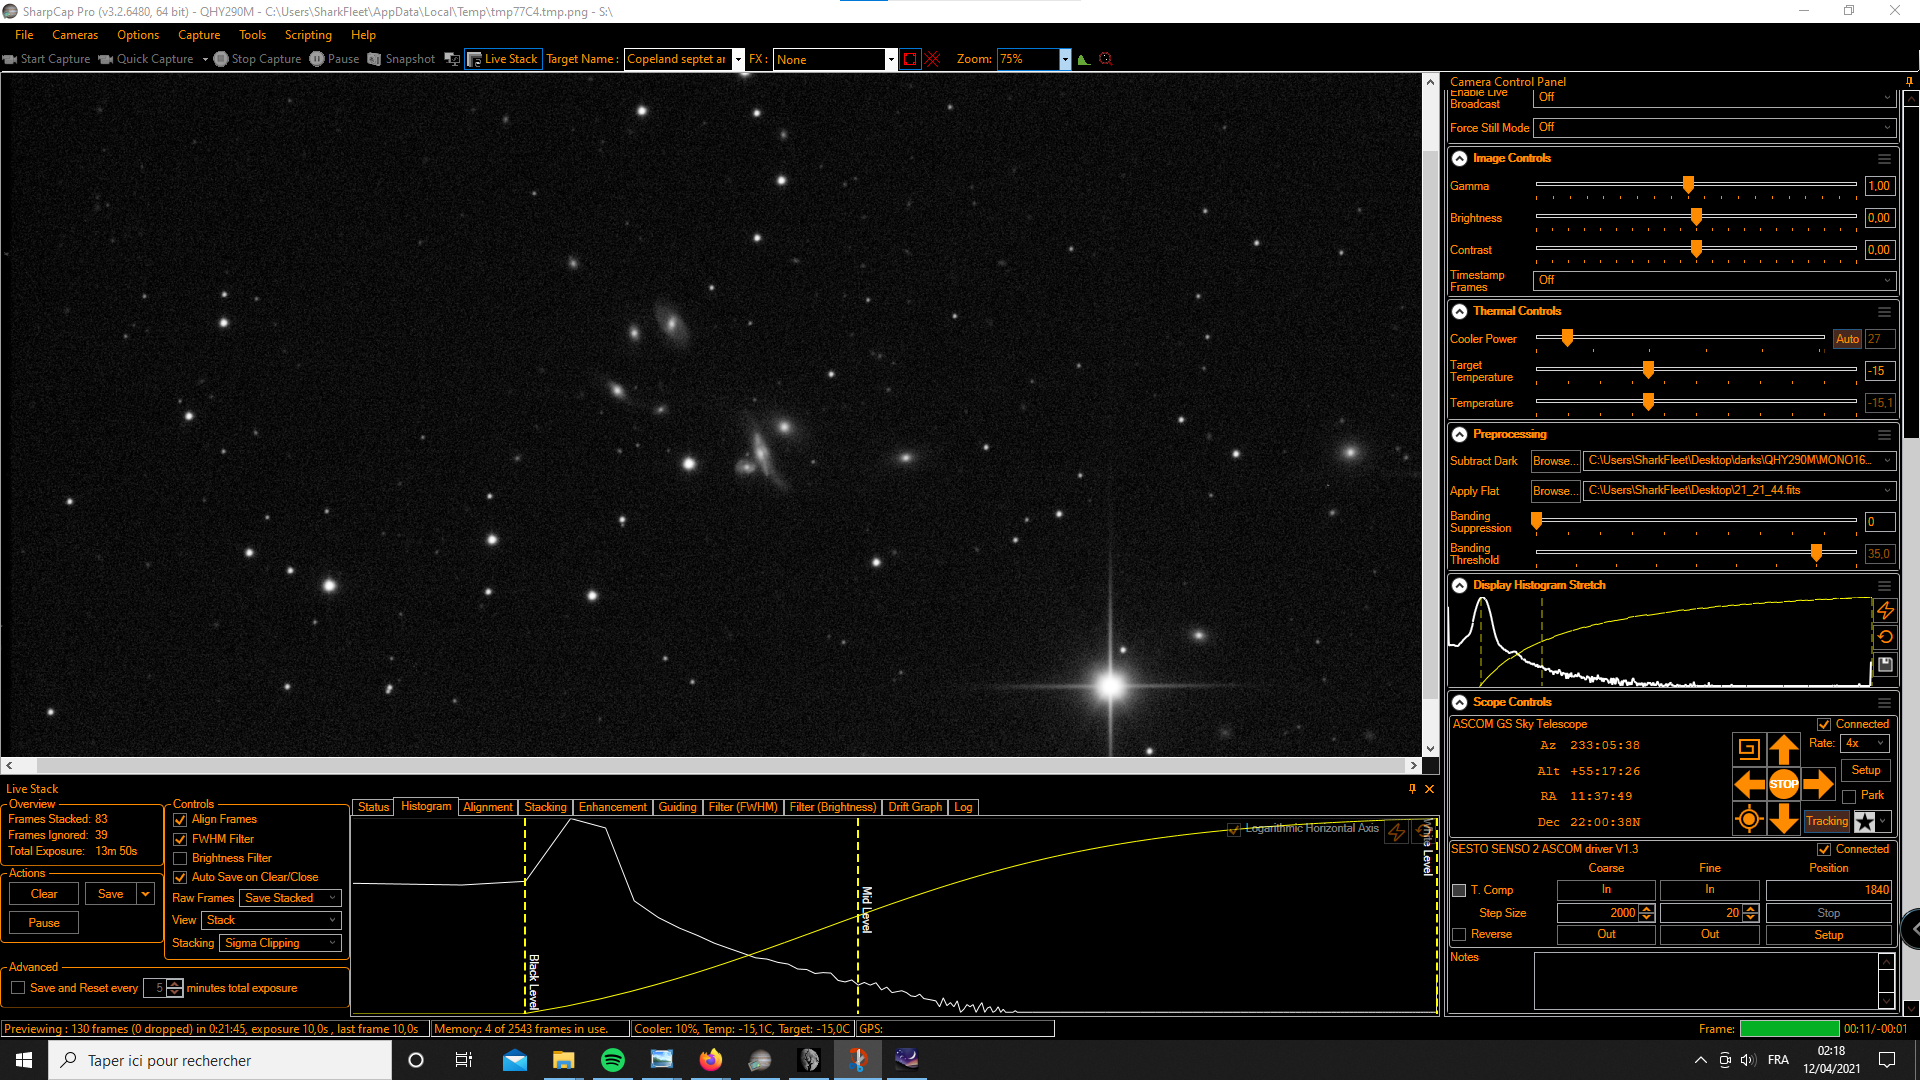Click the crosshair target icon

point(1749,820)
